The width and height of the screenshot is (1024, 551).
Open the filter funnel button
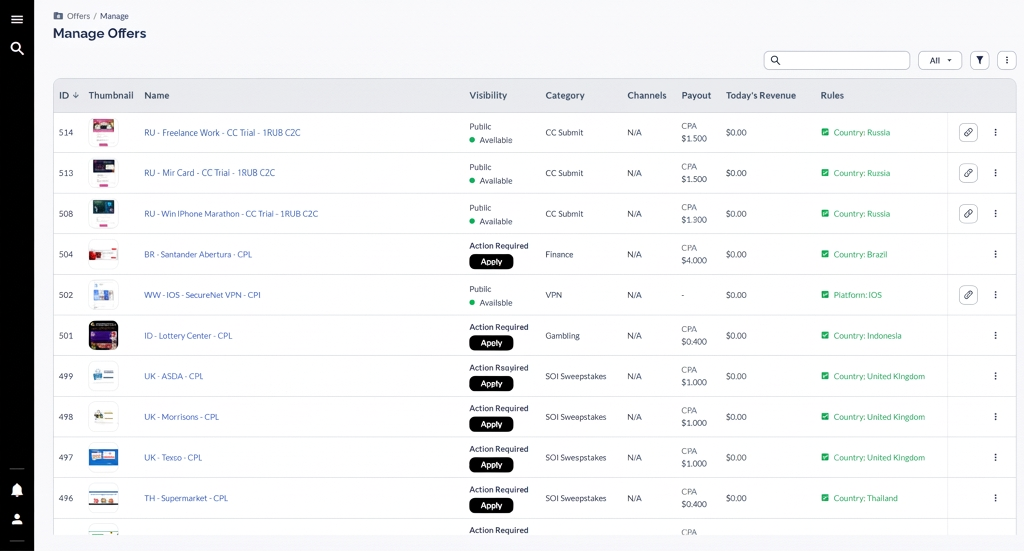point(980,60)
